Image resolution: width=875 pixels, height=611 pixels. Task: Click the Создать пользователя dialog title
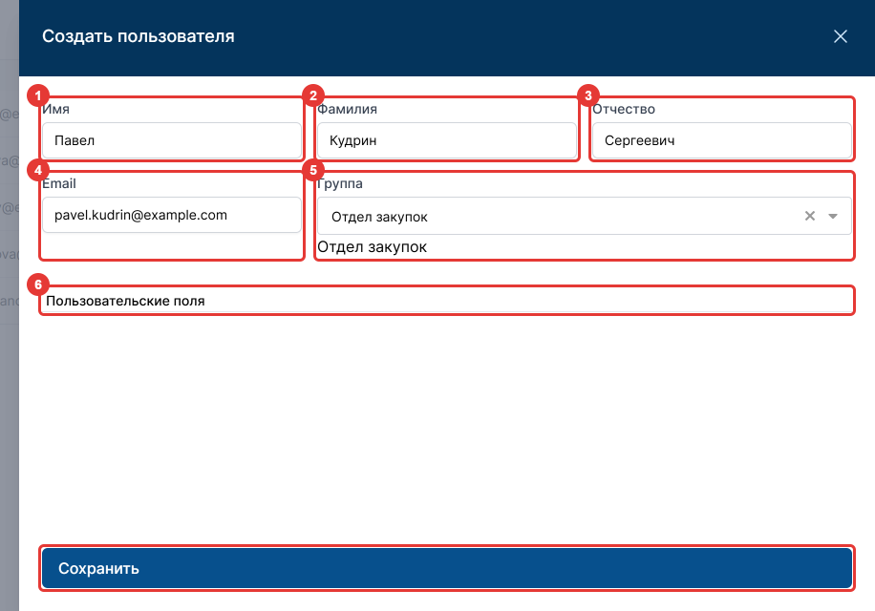(x=138, y=36)
